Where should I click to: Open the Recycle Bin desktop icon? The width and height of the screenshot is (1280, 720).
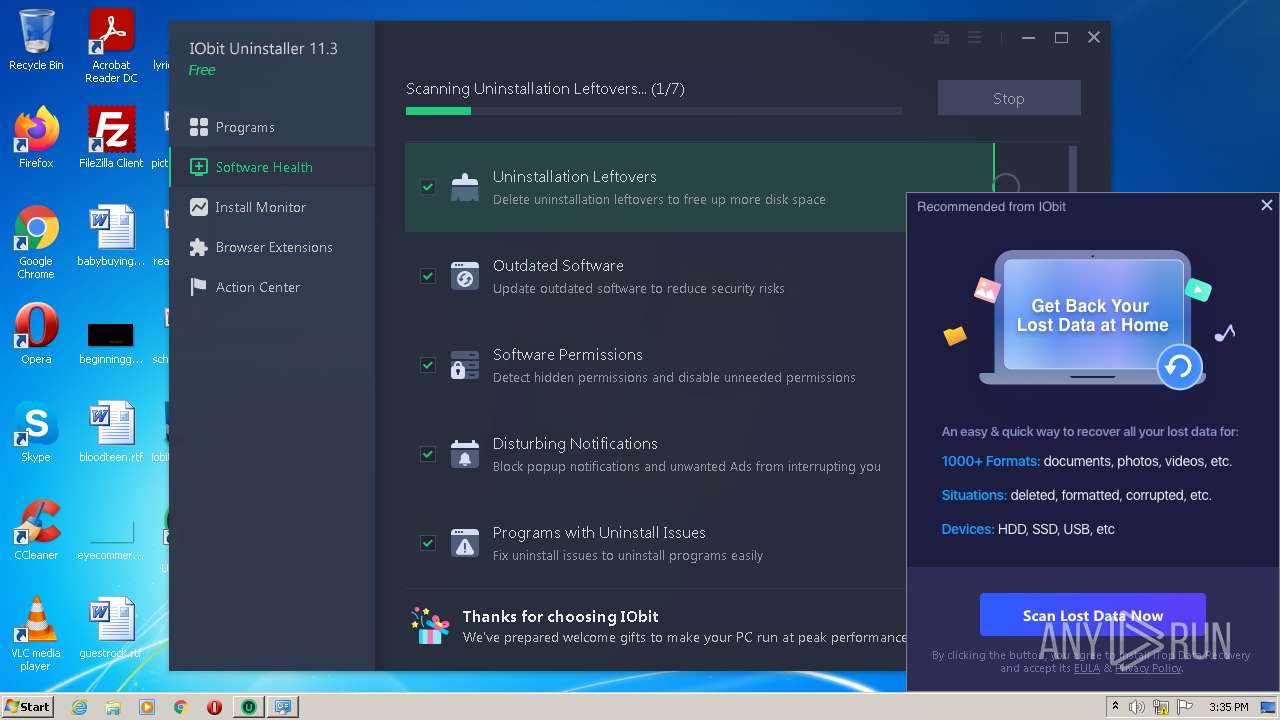click(x=36, y=41)
